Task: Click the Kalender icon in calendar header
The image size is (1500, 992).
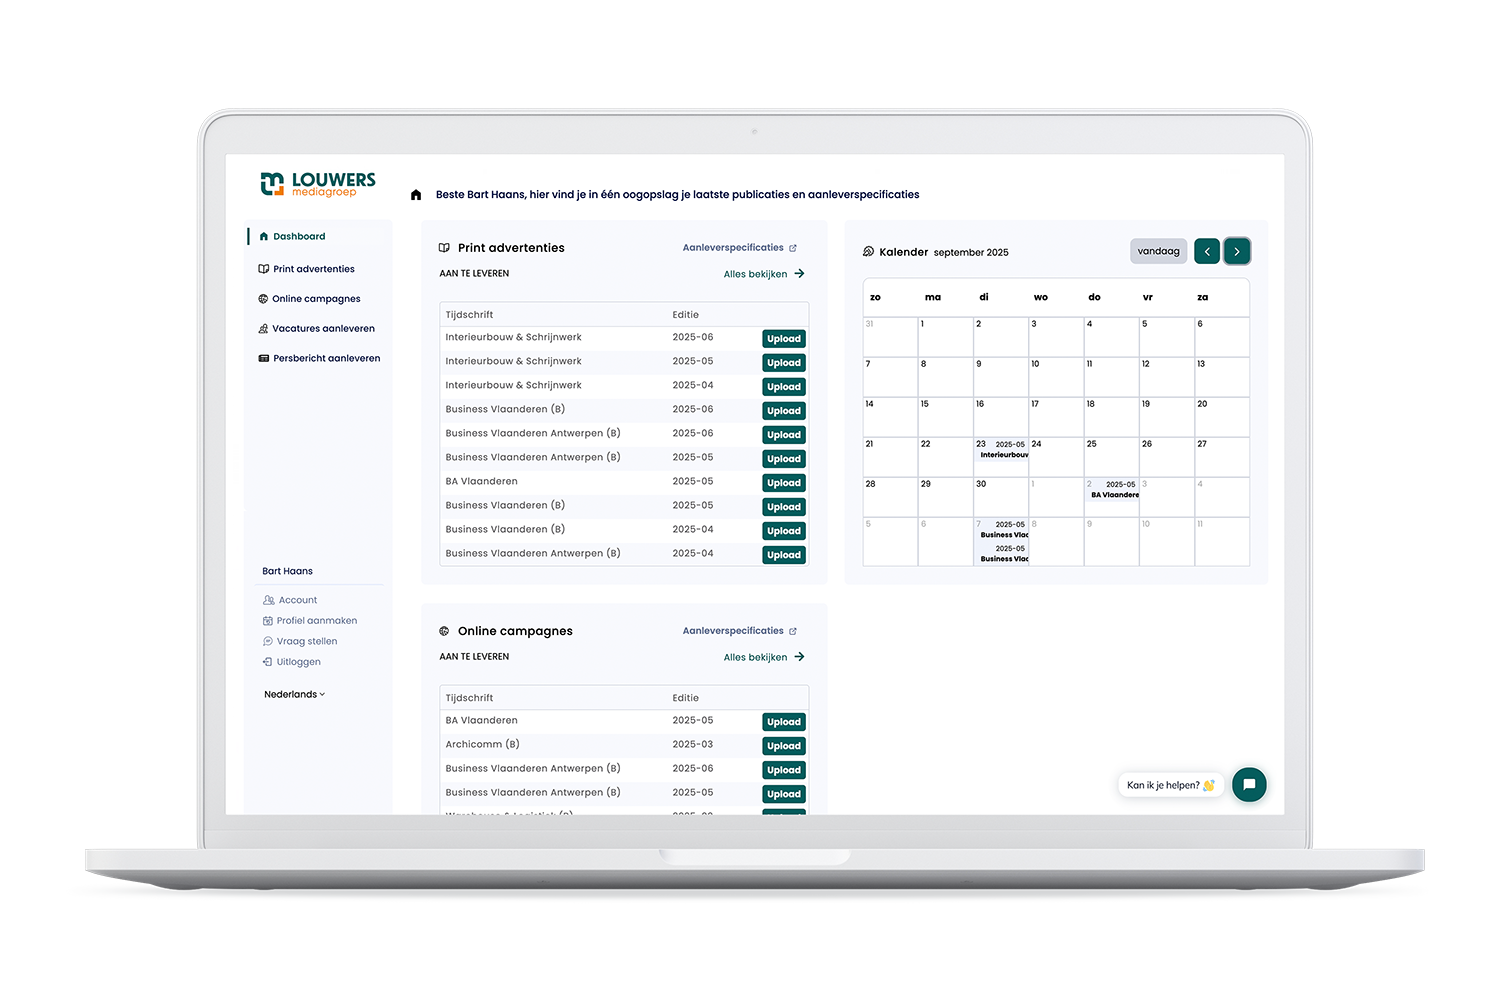Action: (868, 252)
